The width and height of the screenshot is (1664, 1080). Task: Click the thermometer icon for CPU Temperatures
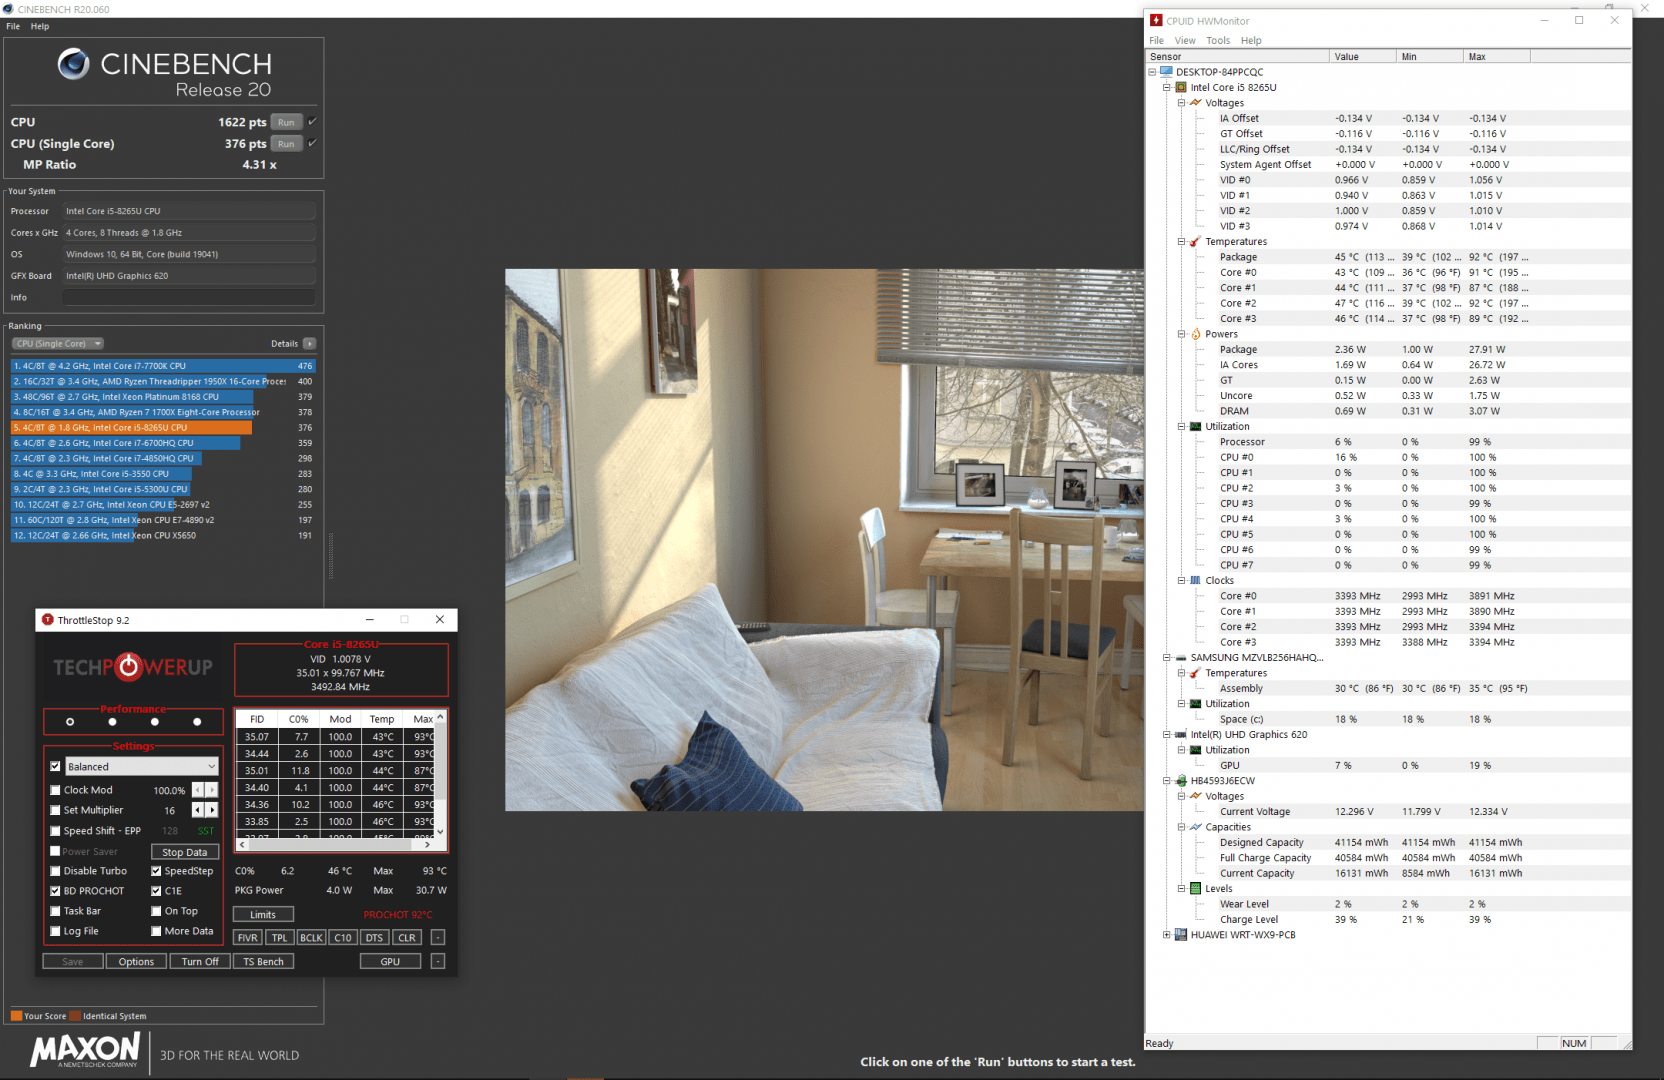coord(1195,242)
